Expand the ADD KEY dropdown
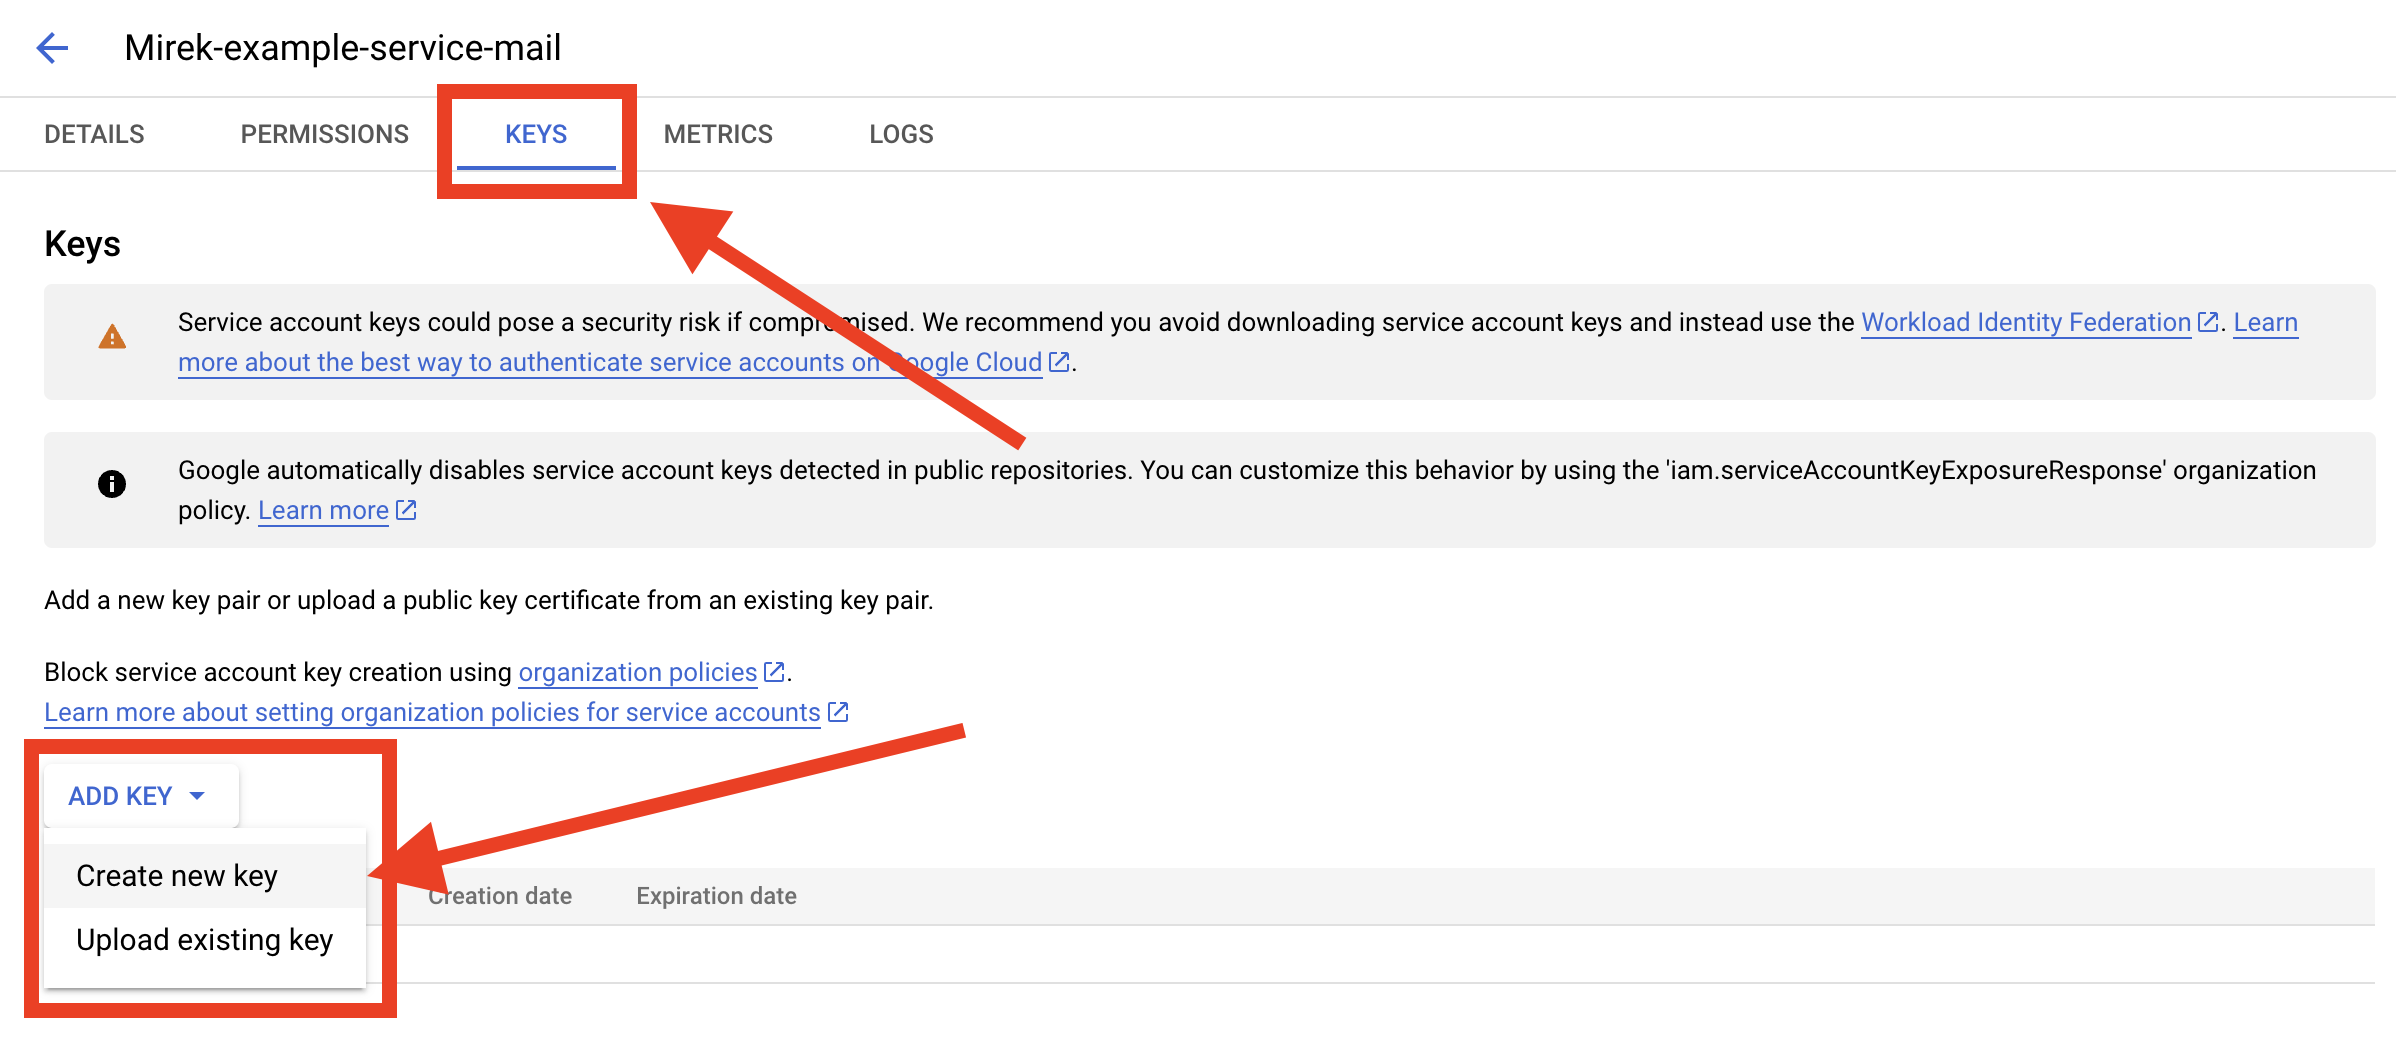Screen dimensions: 2396x1052 (138, 796)
